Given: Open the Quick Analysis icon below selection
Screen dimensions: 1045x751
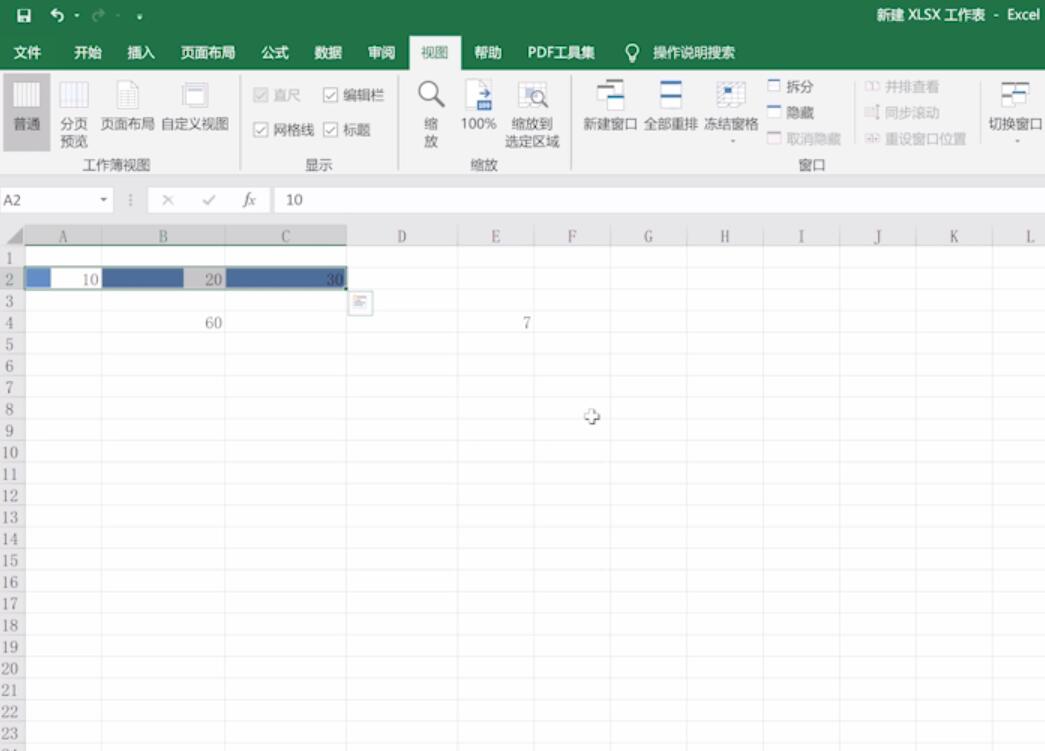Looking at the screenshot, I should 360,303.
